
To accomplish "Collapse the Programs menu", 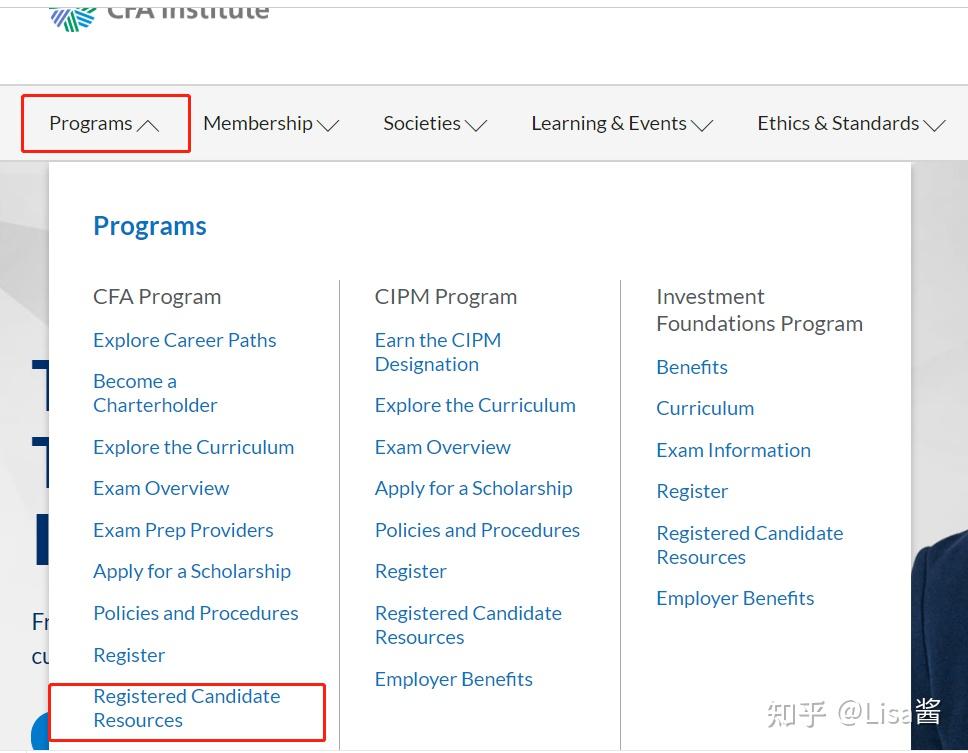I will [104, 124].
